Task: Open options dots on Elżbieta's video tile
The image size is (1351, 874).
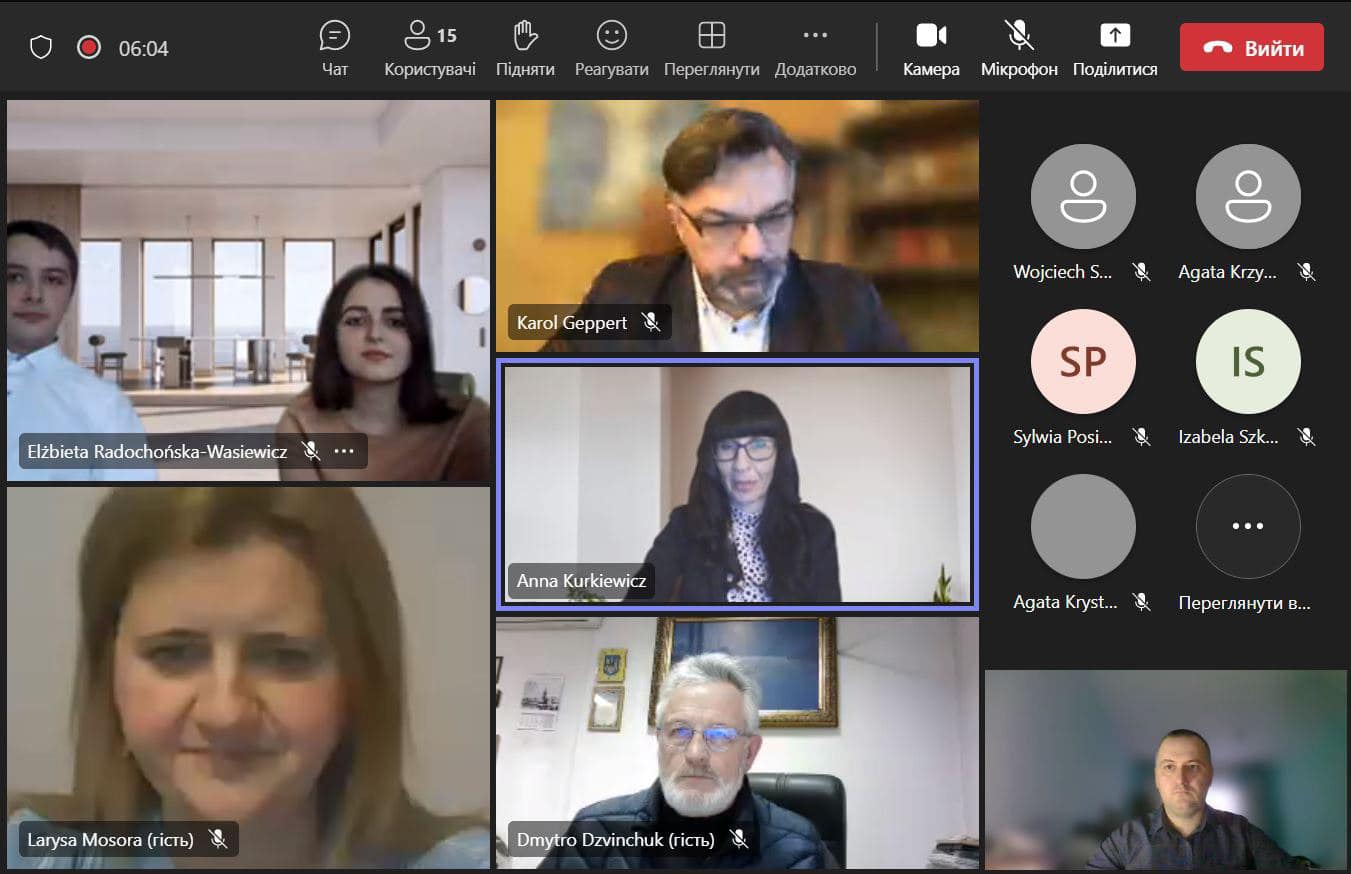Action: click(344, 451)
